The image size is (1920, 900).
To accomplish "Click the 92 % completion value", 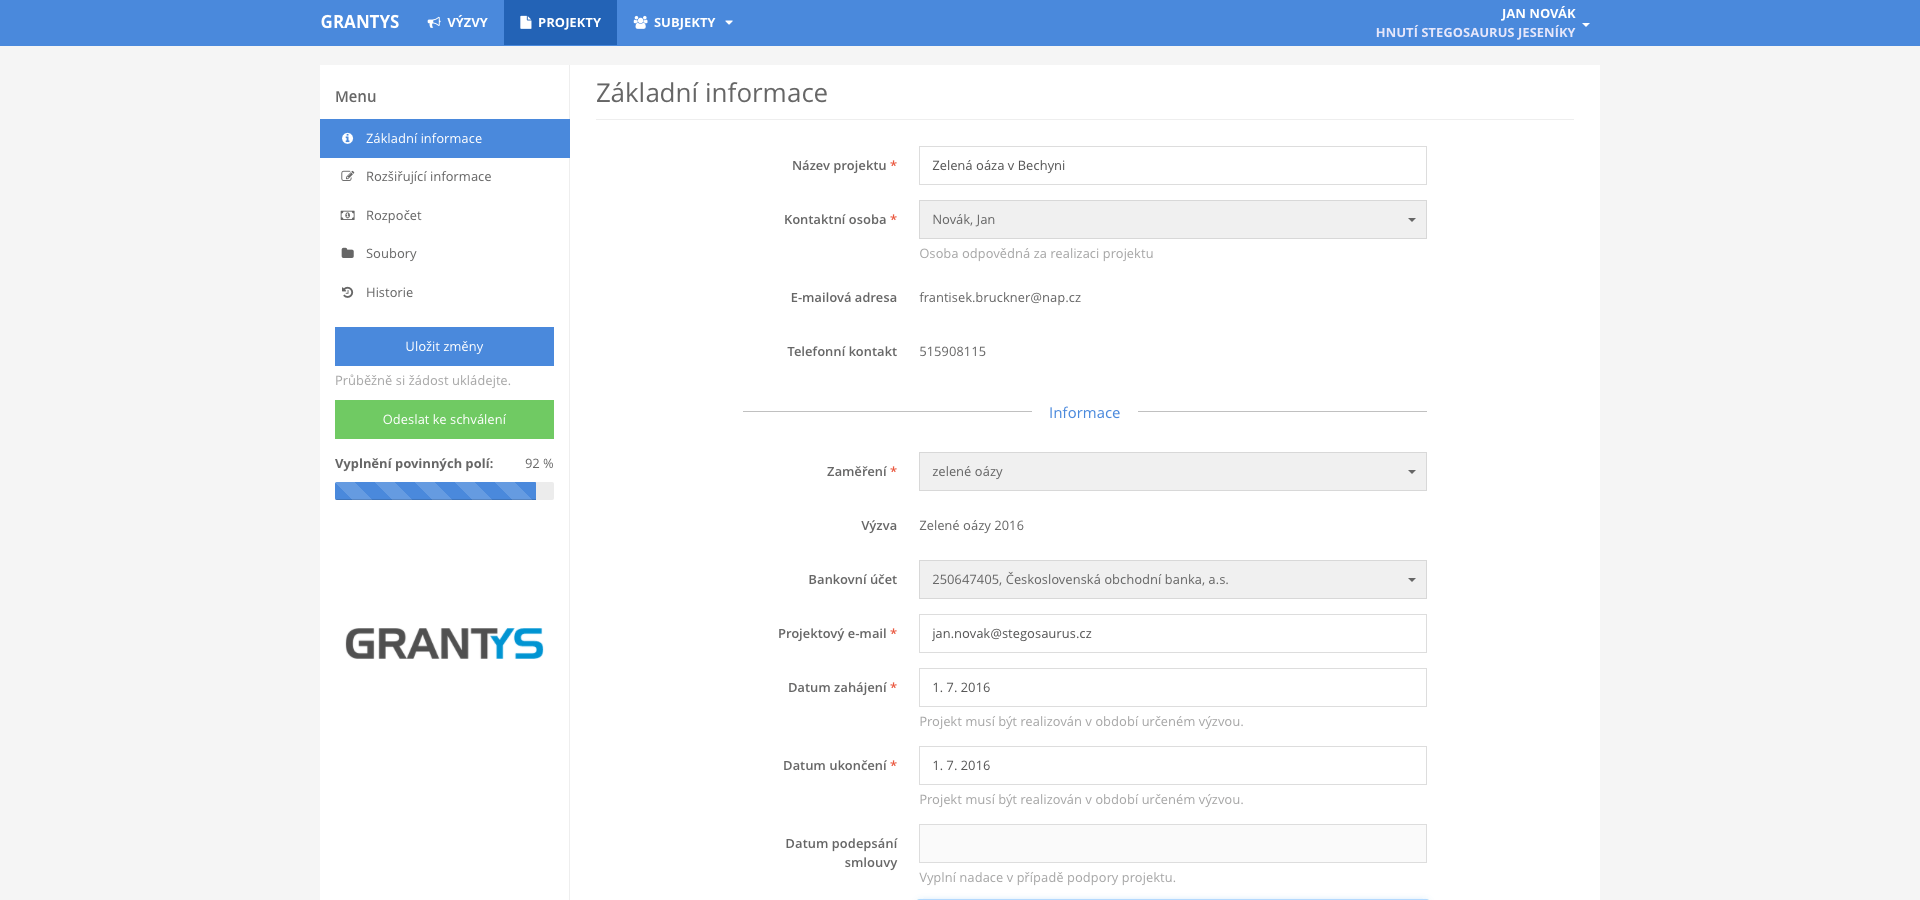I will click(539, 464).
